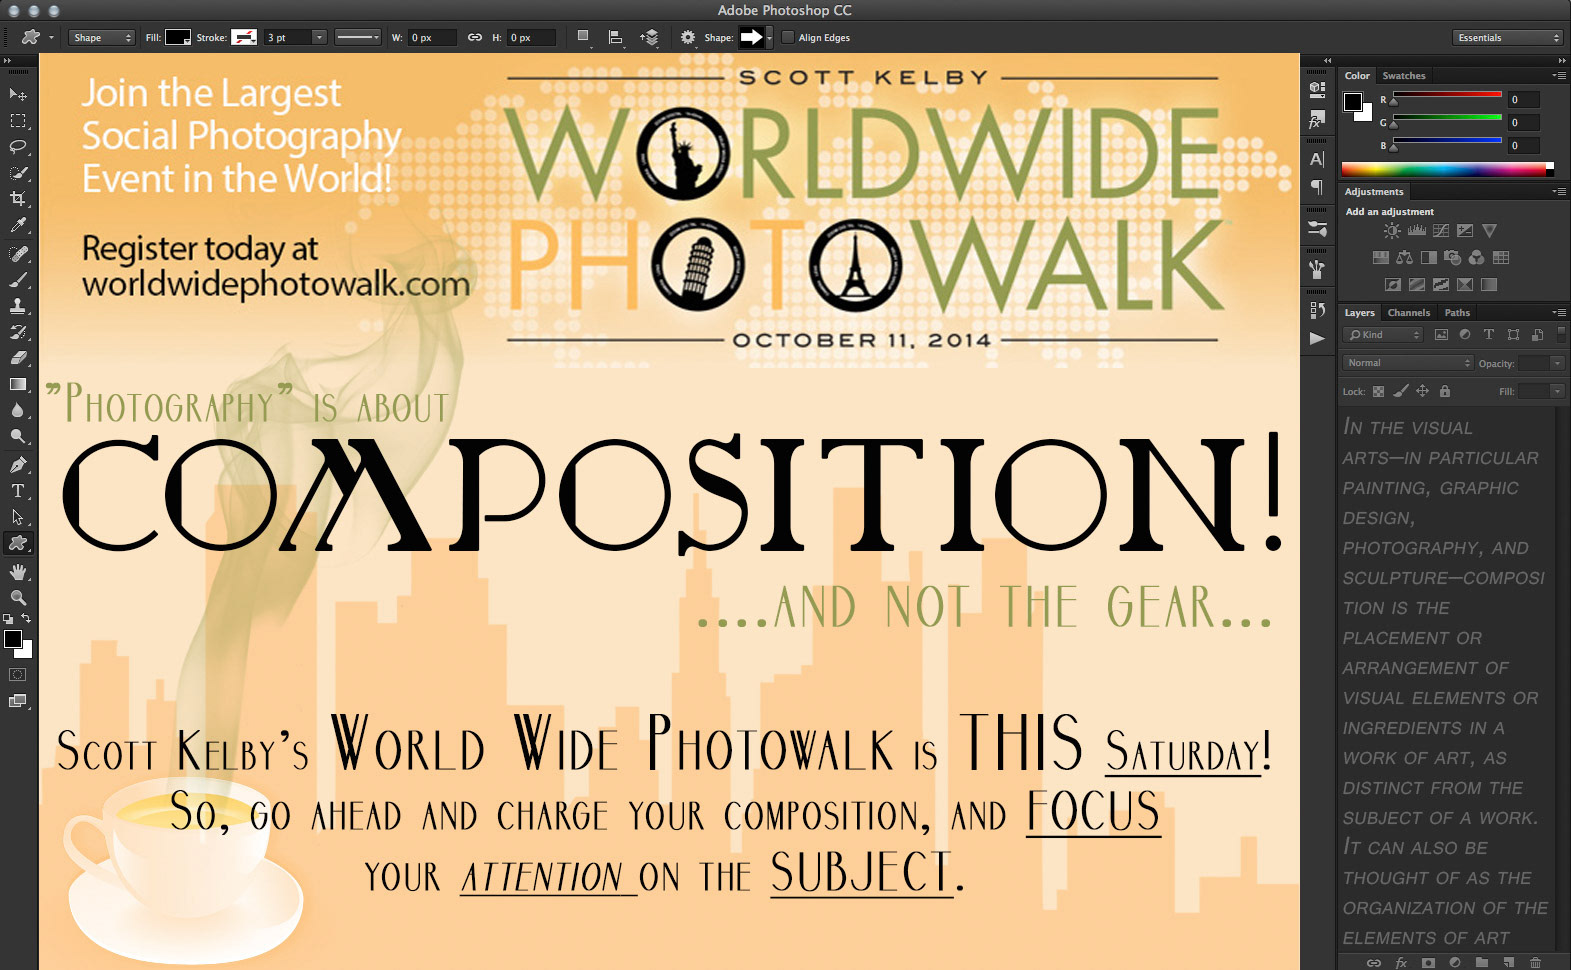
Task: Open the Paragraph panel
Action: click(1317, 187)
